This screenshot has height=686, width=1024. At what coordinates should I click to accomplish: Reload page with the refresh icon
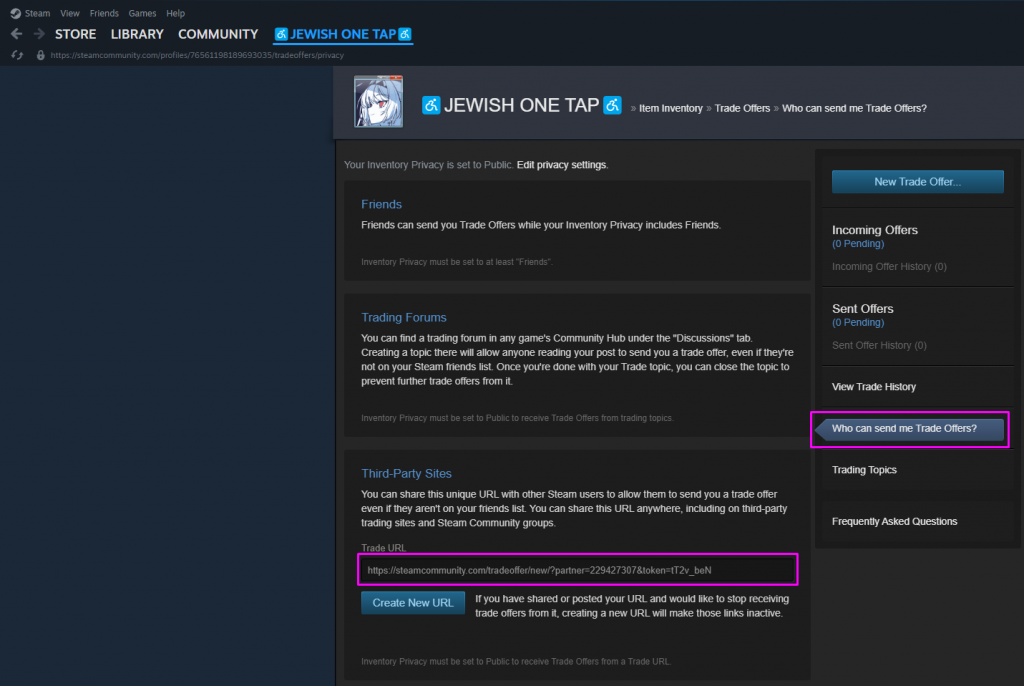[17, 55]
